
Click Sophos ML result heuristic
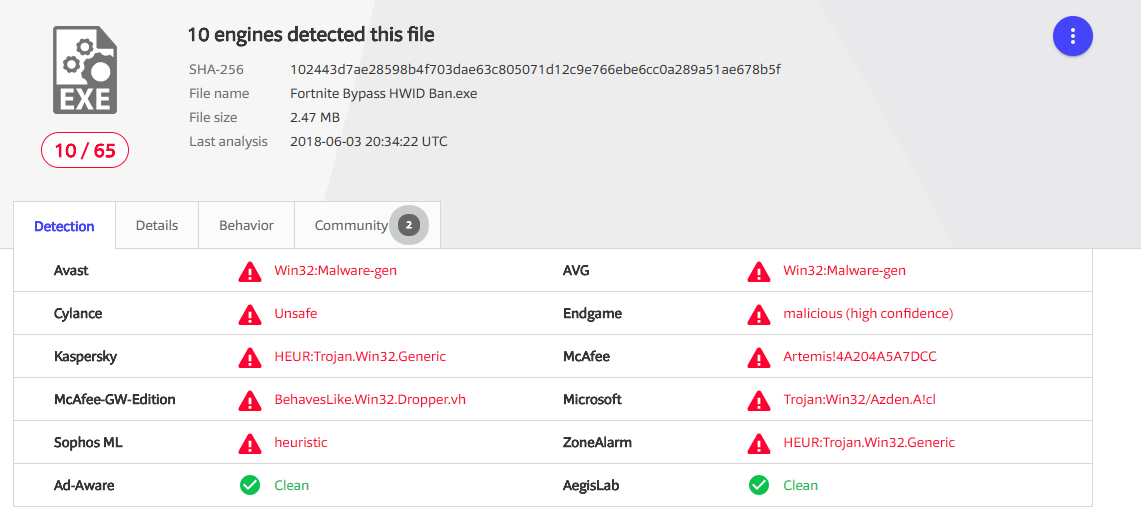[301, 442]
